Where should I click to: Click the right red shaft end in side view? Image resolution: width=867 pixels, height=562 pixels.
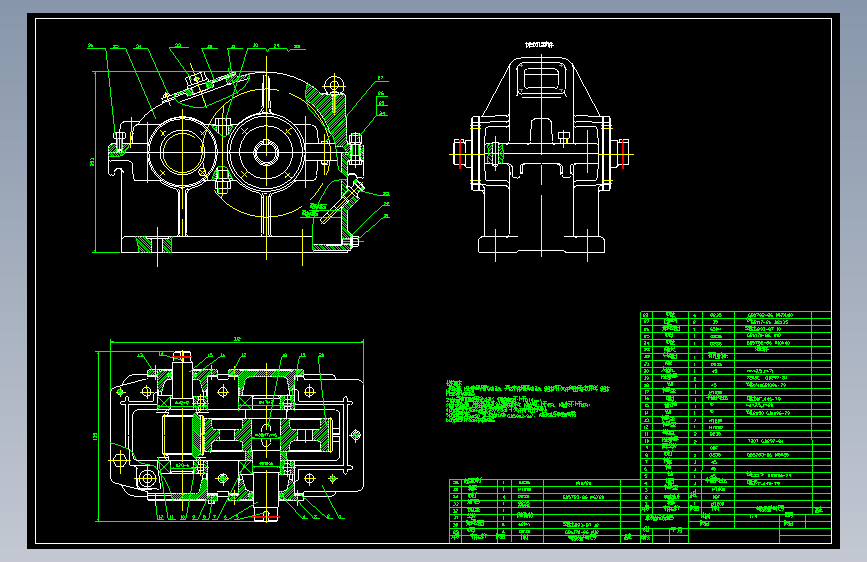(x=623, y=154)
